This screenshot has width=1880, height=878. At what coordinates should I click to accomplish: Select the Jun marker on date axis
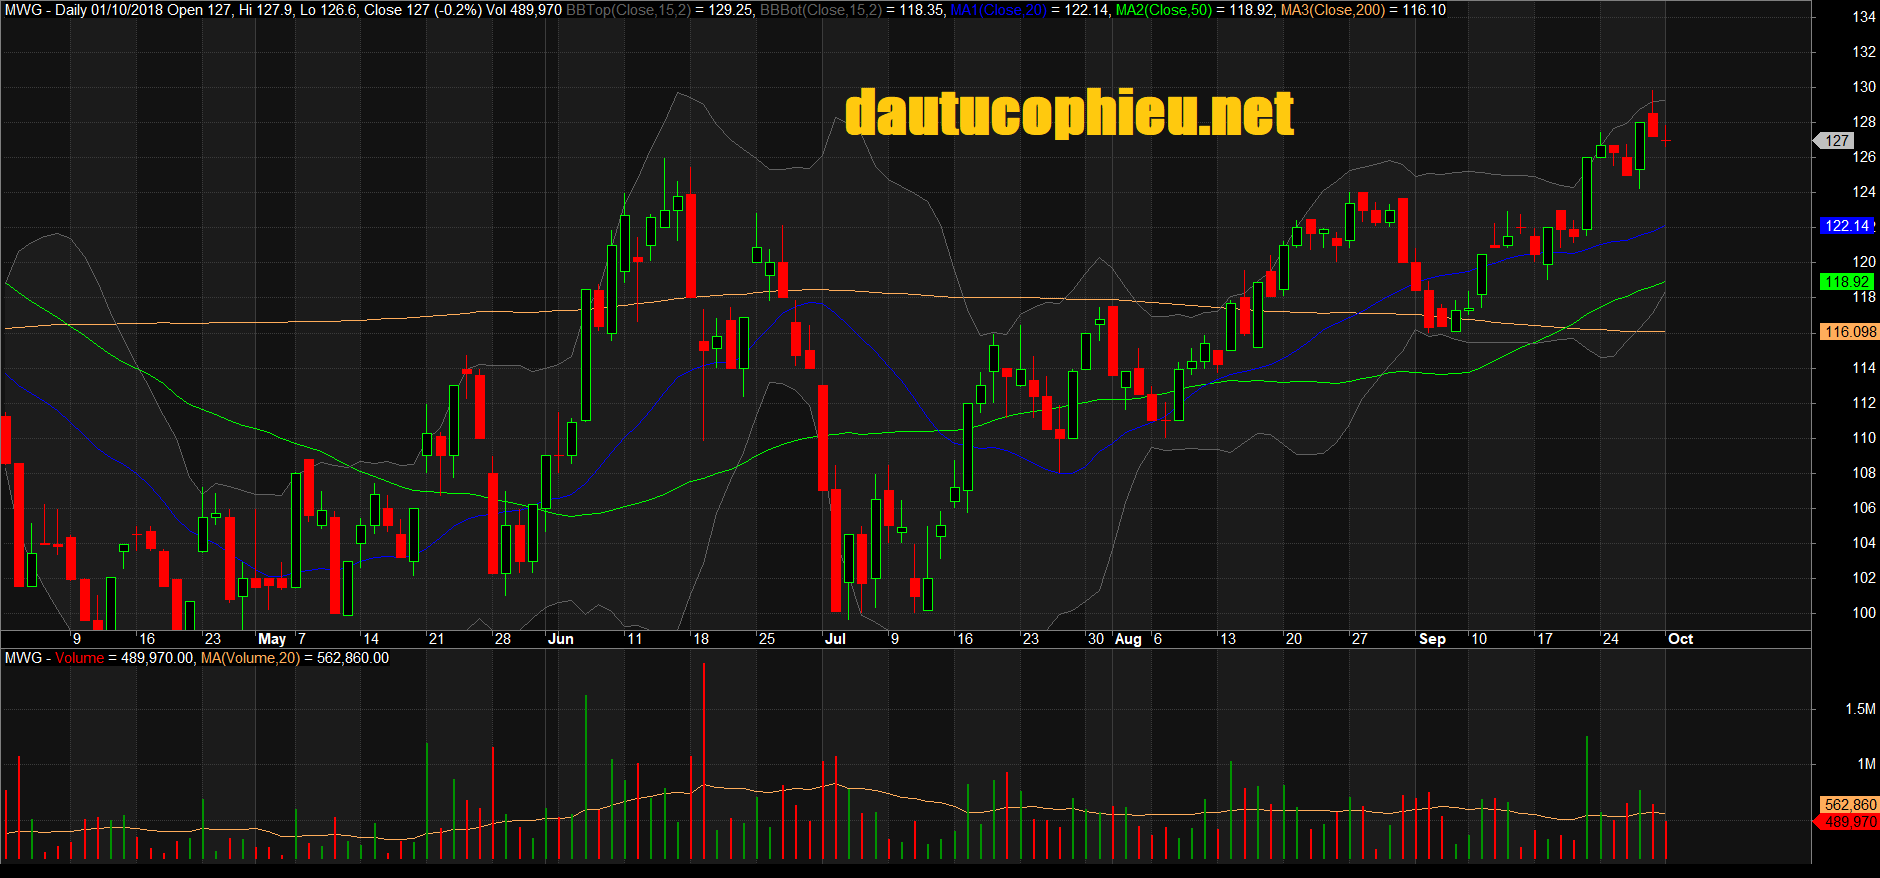tap(561, 639)
